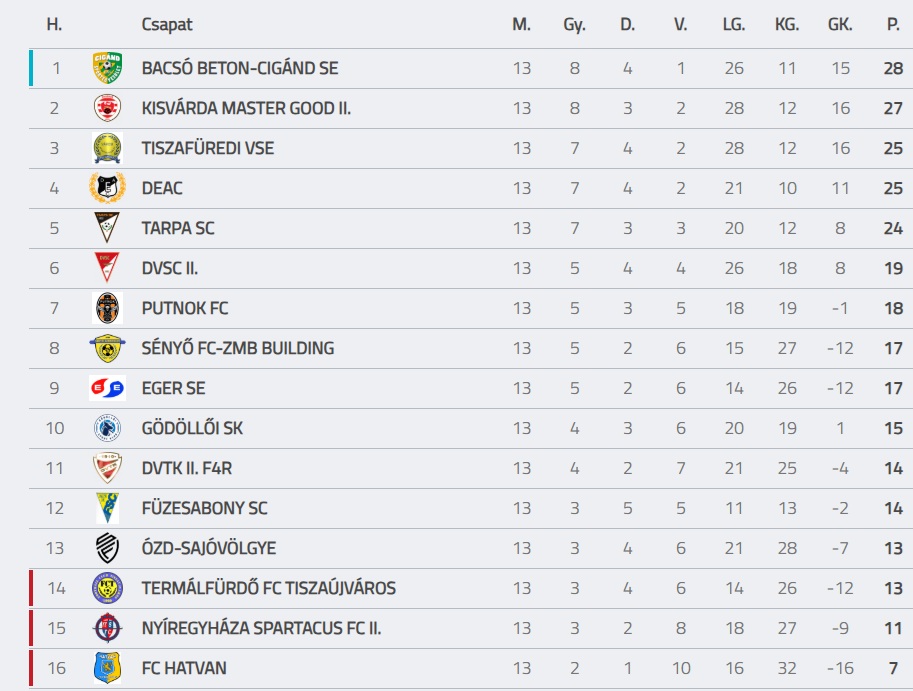
Task: Click the DEAC club crest
Action: pyautogui.click(x=107, y=188)
